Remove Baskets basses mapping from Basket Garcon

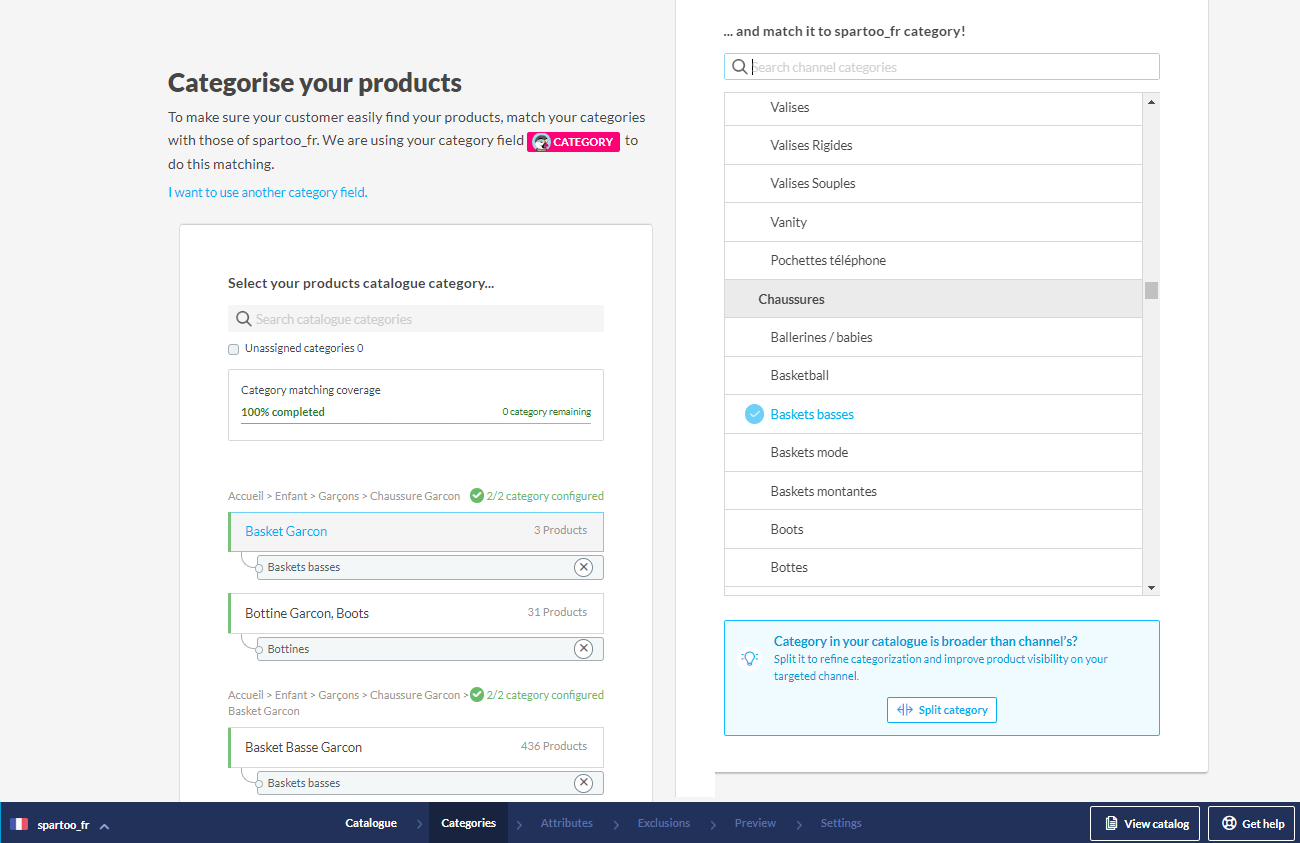click(583, 567)
